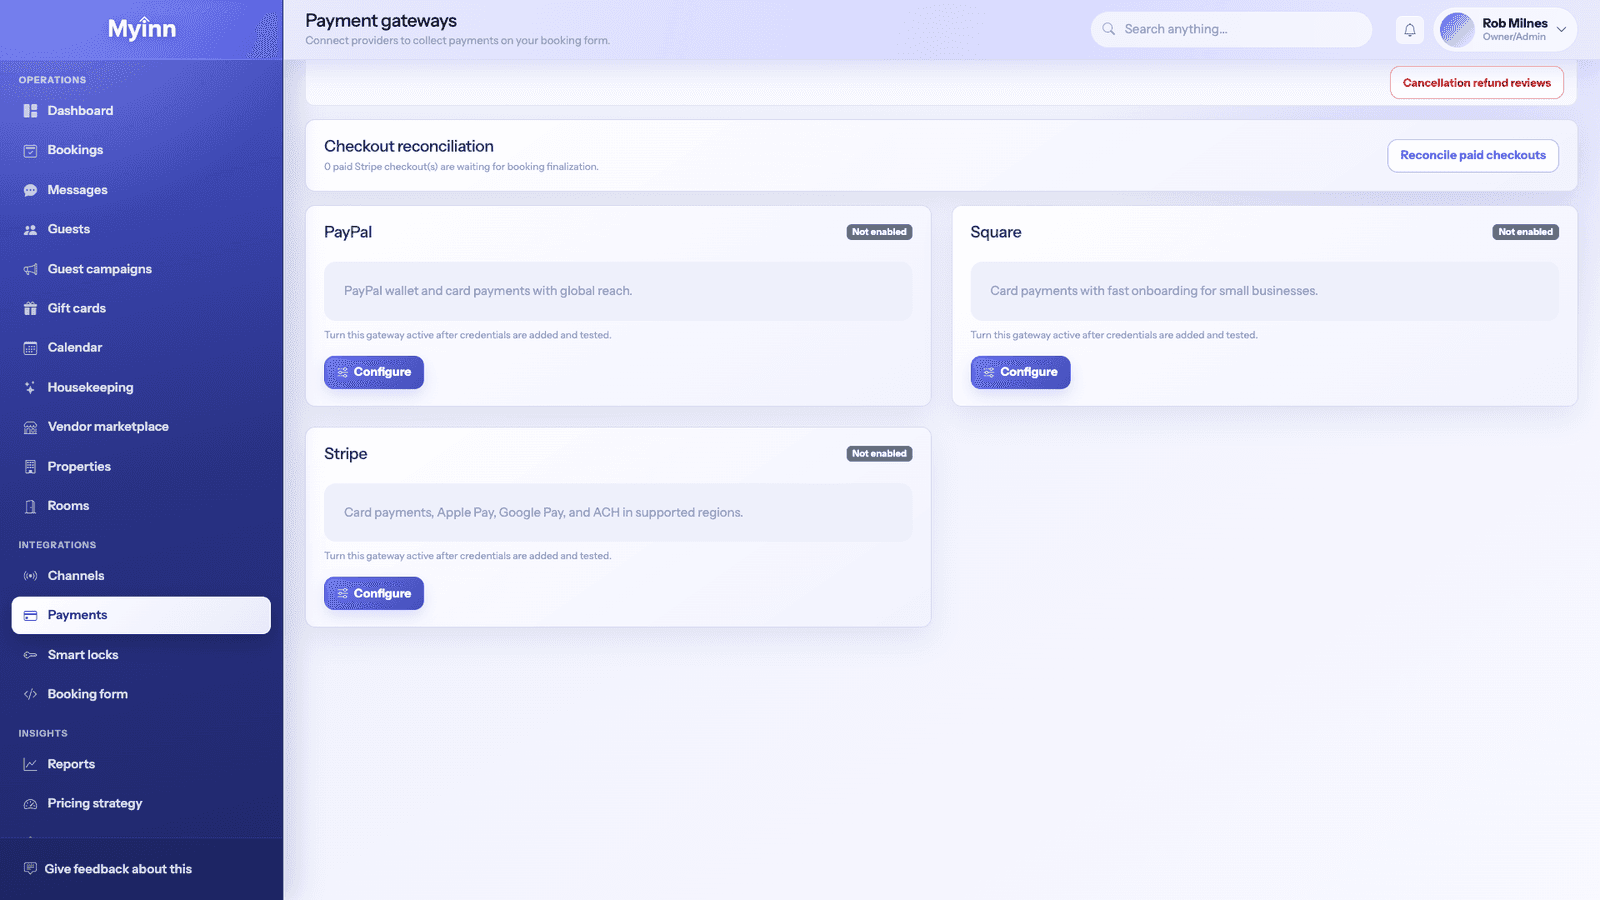1600x900 pixels.
Task: Click the Dashboard grid icon in sidebar
Action: point(30,111)
